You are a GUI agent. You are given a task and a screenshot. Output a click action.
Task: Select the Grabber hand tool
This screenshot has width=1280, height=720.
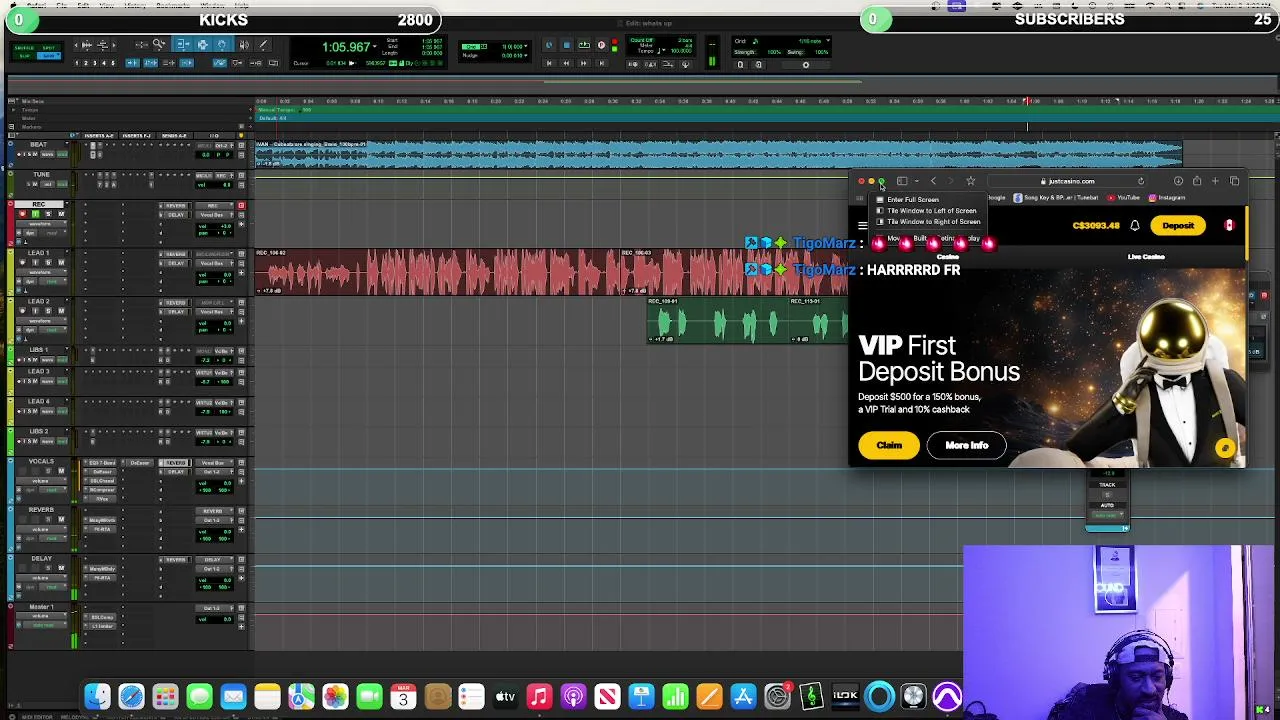click(x=222, y=44)
